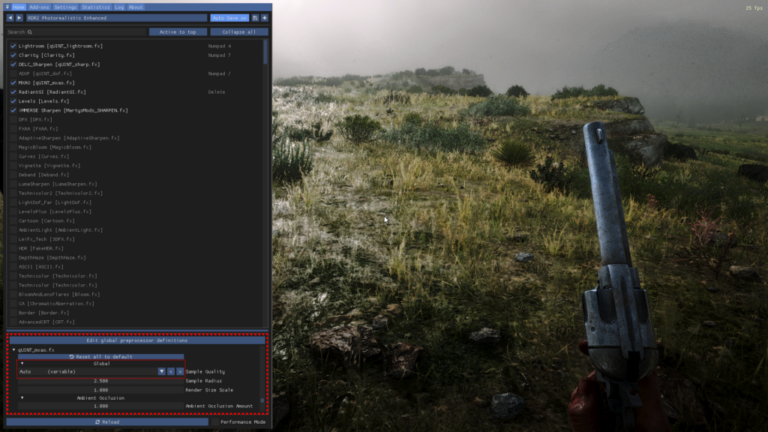Open the Settings tab
This screenshot has width=768, height=432.
pyautogui.click(x=65, y=7)
